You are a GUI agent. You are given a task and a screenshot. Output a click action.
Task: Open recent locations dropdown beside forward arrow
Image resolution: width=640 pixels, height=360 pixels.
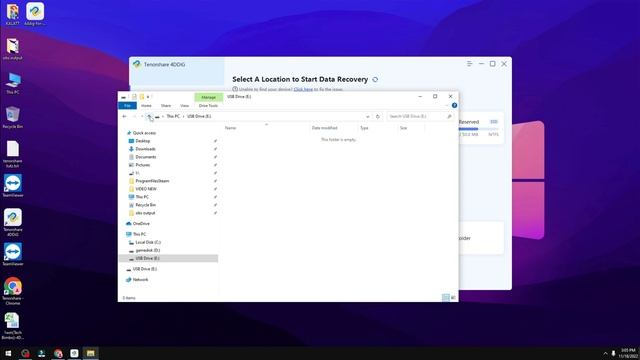point(142,116)
